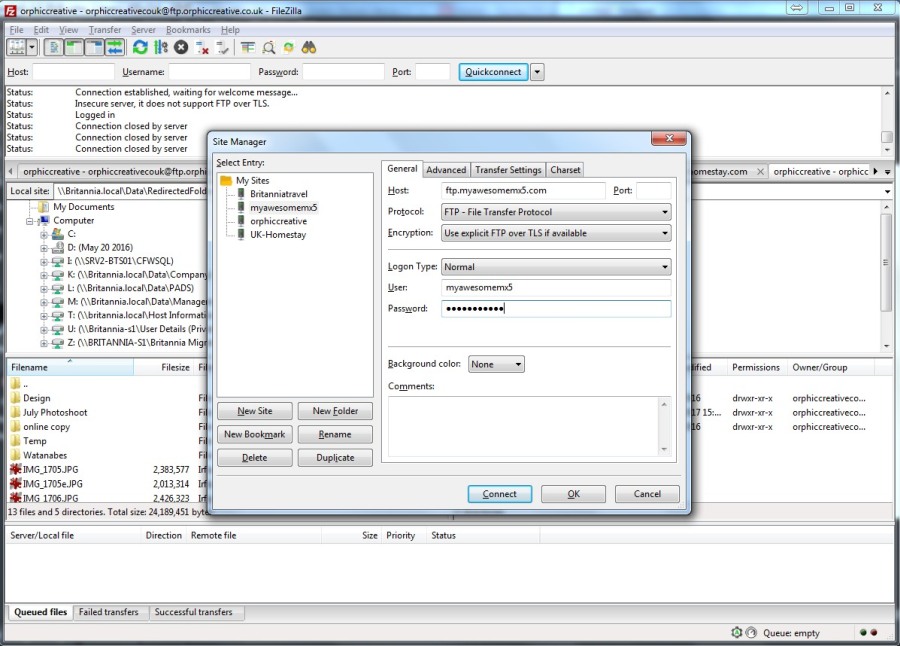Open the Quickconnect history dropdown arrow

[x=537, y=72]
